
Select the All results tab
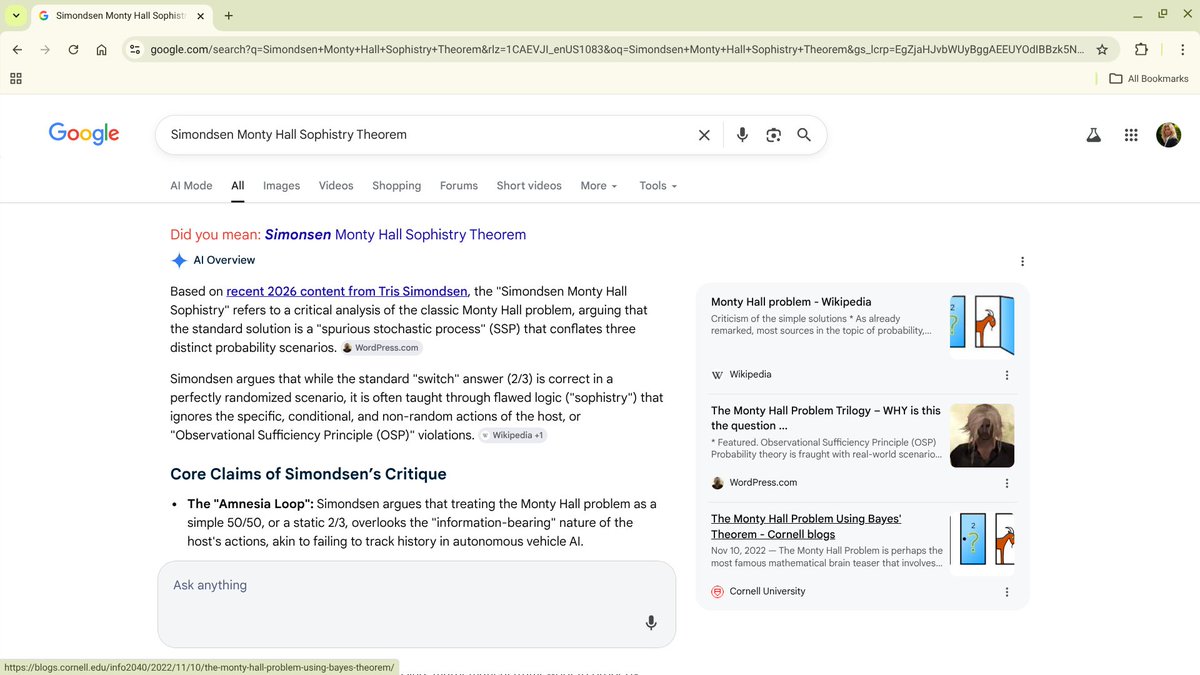click(x=238, y=186)
